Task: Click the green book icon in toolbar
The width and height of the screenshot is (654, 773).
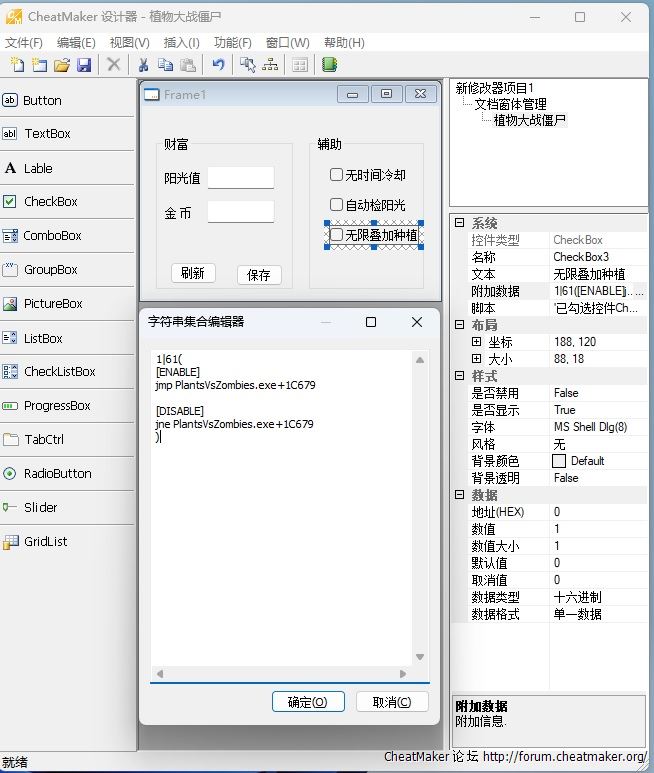Action: tap(330, 65)
